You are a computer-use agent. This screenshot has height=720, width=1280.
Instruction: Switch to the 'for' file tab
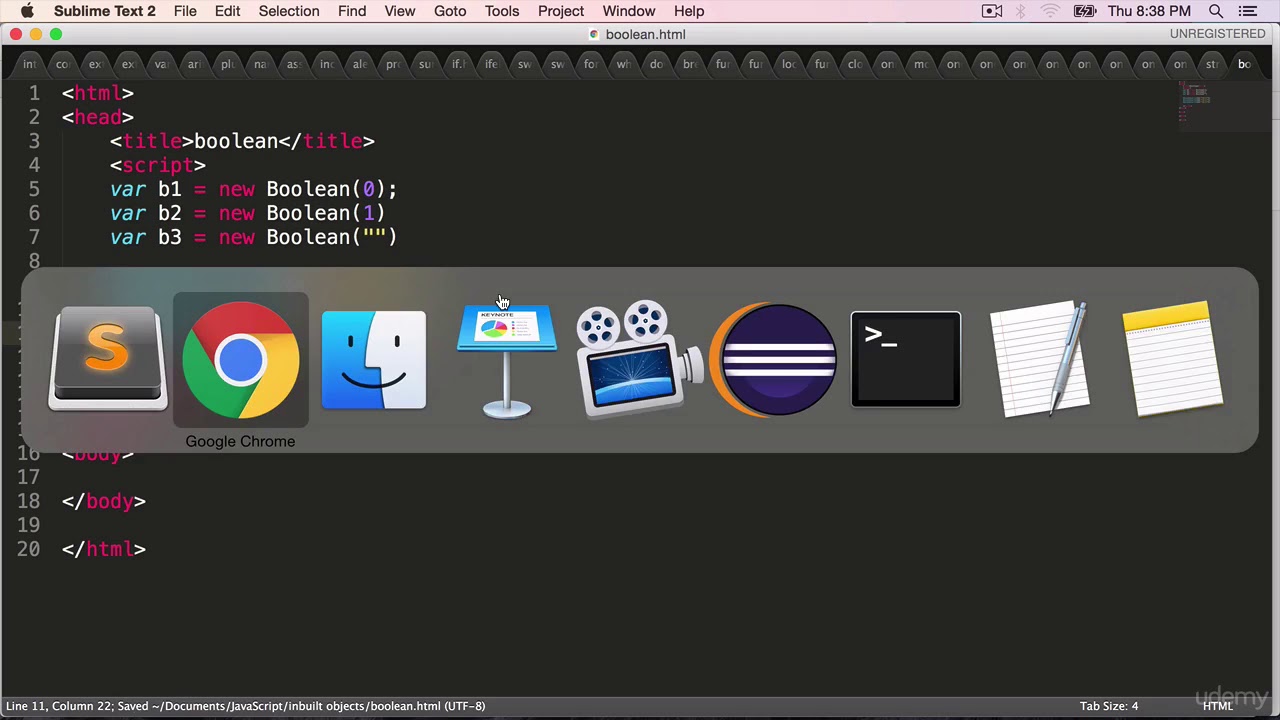(x=590, y=64)
